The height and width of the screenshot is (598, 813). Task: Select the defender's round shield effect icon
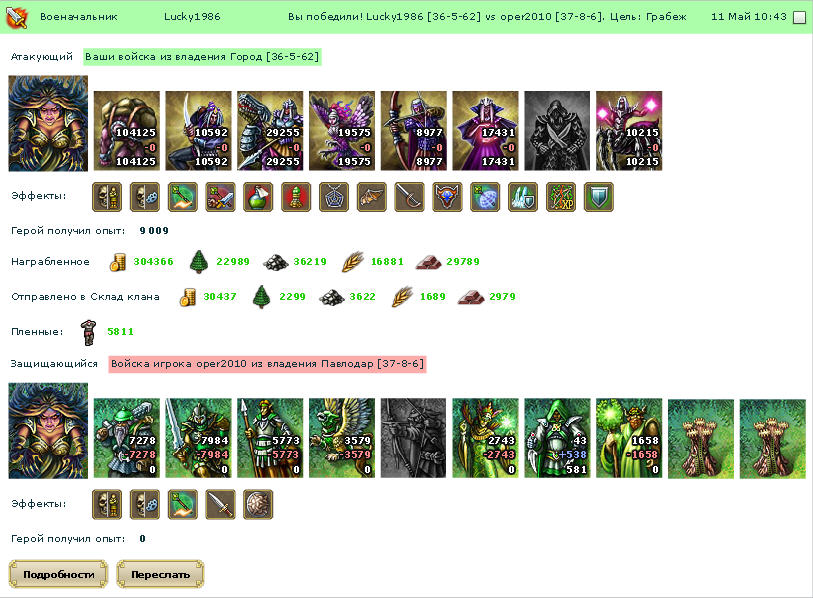258,505
